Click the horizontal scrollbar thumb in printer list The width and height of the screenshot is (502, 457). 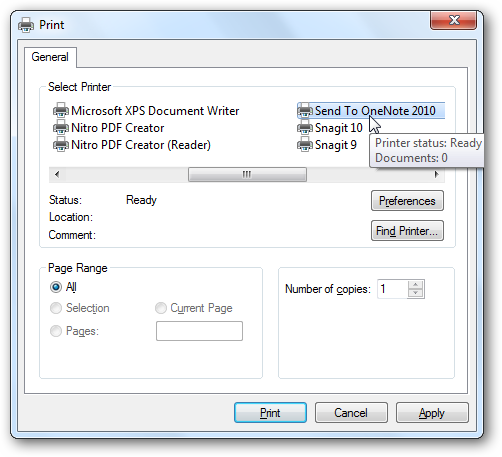click(247, 174)
